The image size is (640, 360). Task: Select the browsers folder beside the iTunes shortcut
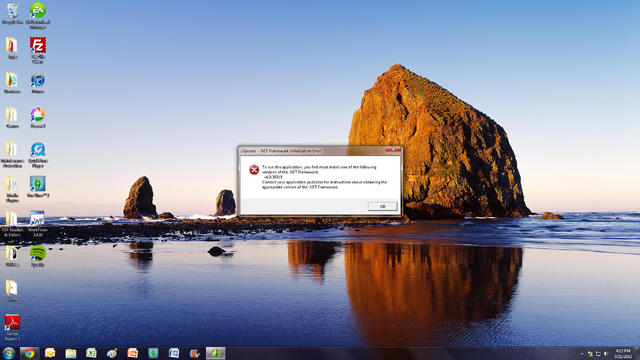coord(12,83)
